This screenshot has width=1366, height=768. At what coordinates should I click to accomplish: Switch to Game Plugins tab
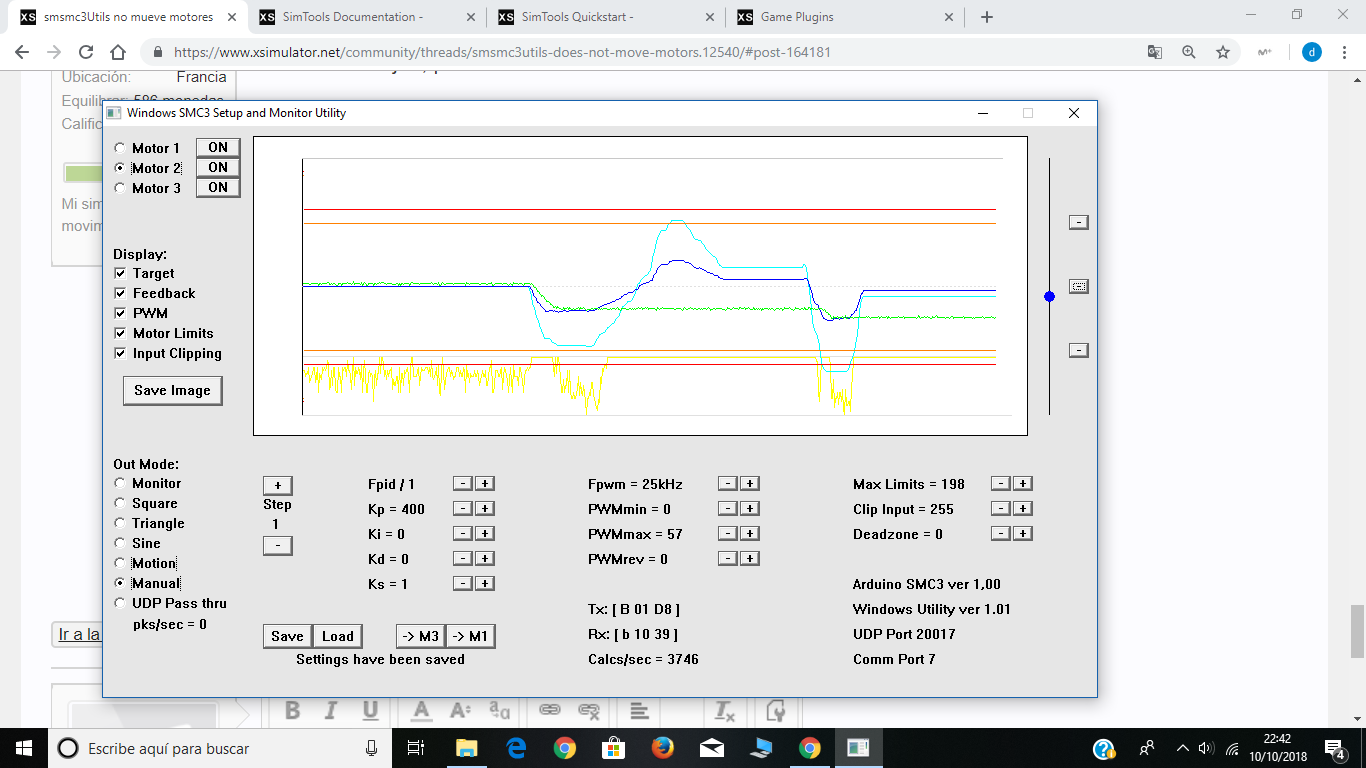click(844, 17)
